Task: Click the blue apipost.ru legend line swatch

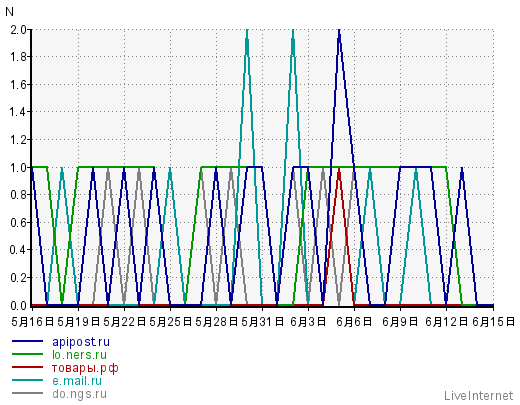Action: click(x=28, y=341)
